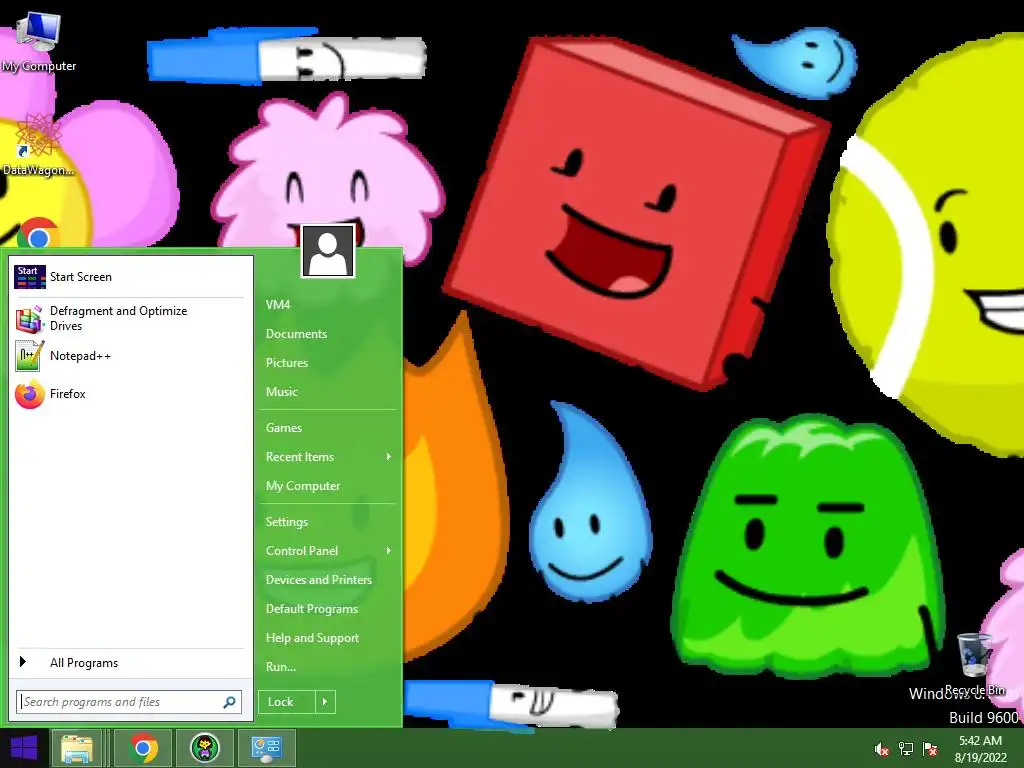Click the Action Center flag icon
This screenshot has height=768, width=1024.
[x=930, y=749]
